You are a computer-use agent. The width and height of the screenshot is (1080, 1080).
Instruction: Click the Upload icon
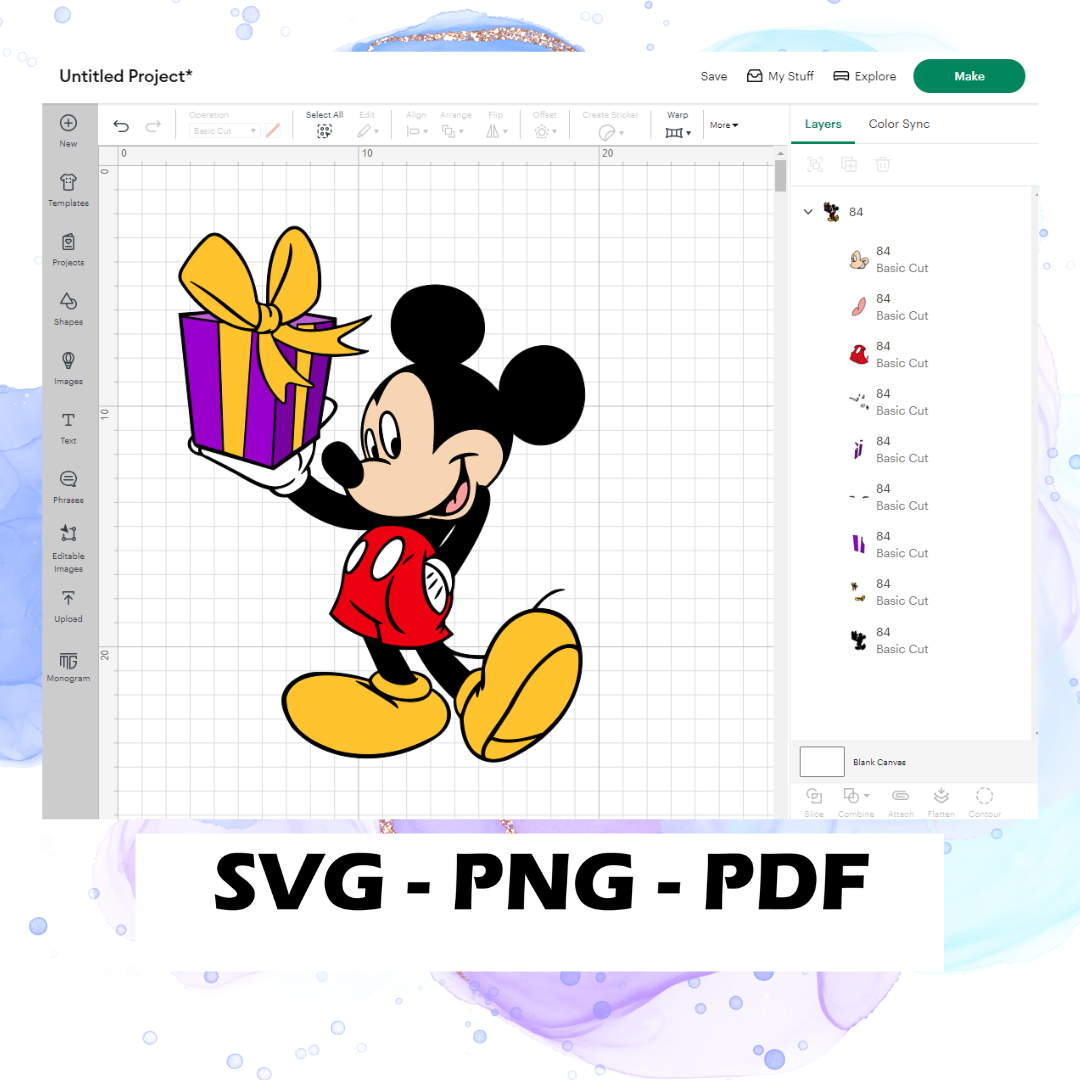68,598
